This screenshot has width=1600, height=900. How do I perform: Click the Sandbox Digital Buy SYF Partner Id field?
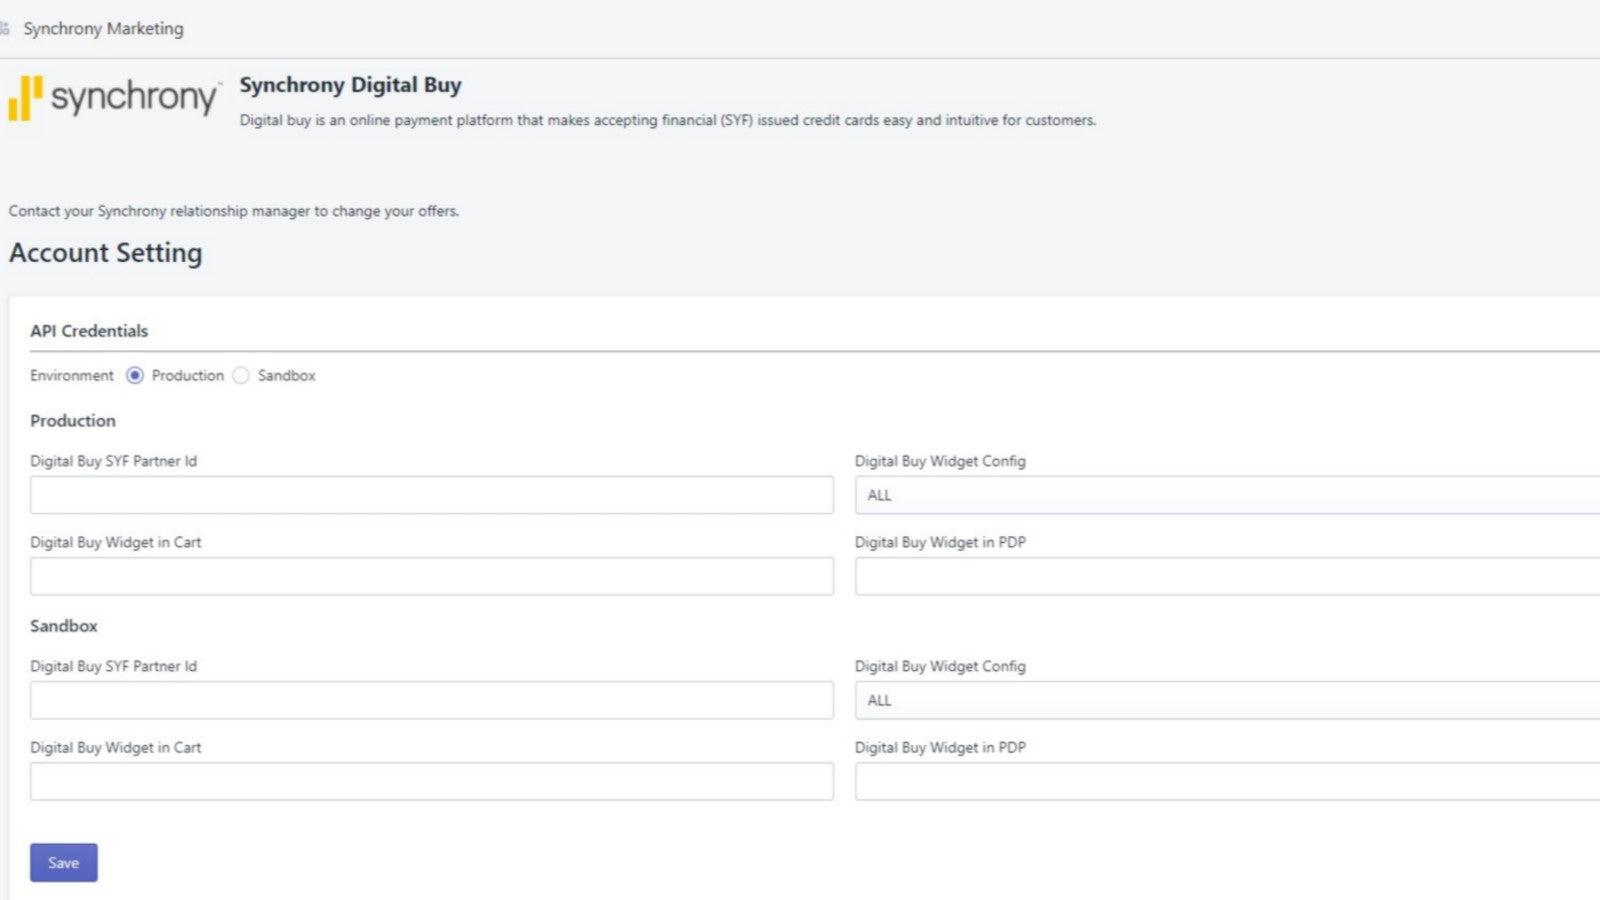pyautogui.click(x=432, y=700)
